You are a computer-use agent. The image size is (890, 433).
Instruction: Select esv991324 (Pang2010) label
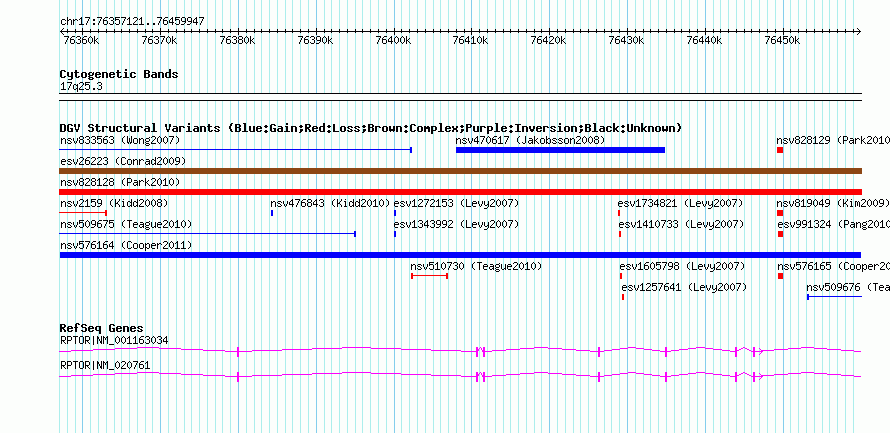834,224
